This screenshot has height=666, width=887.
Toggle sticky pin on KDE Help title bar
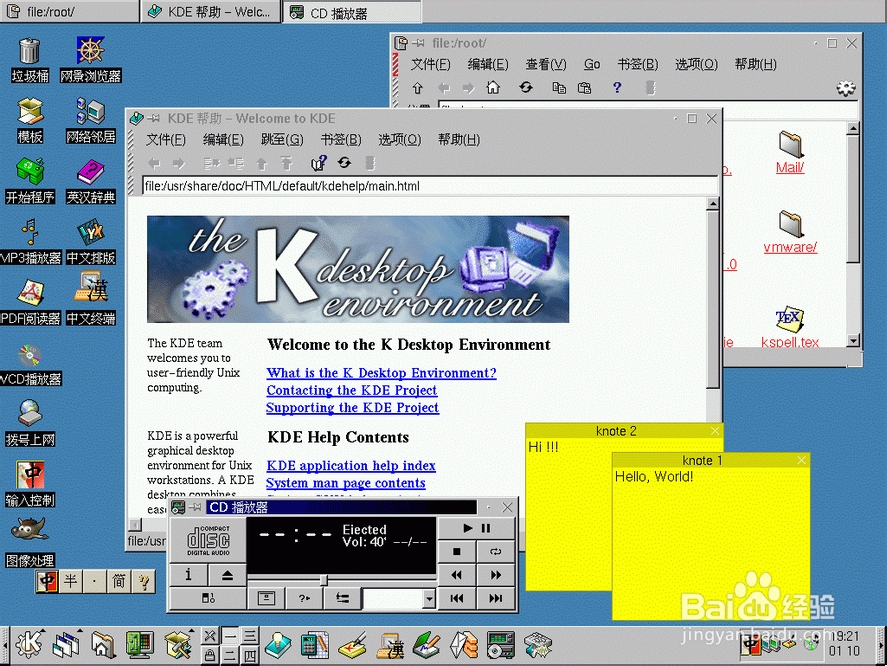(x=153, y=118)
